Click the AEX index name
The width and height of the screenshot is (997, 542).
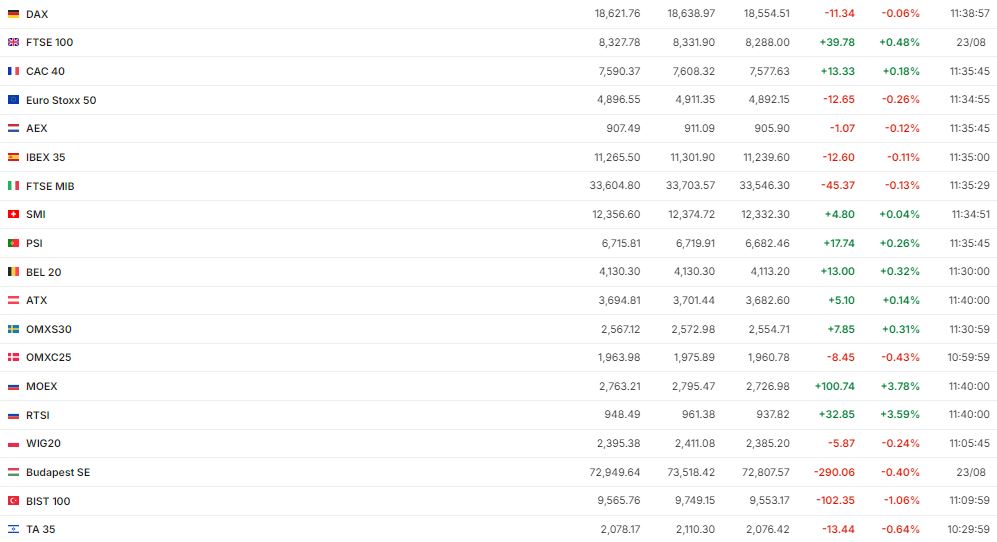[x=36, y=128]
